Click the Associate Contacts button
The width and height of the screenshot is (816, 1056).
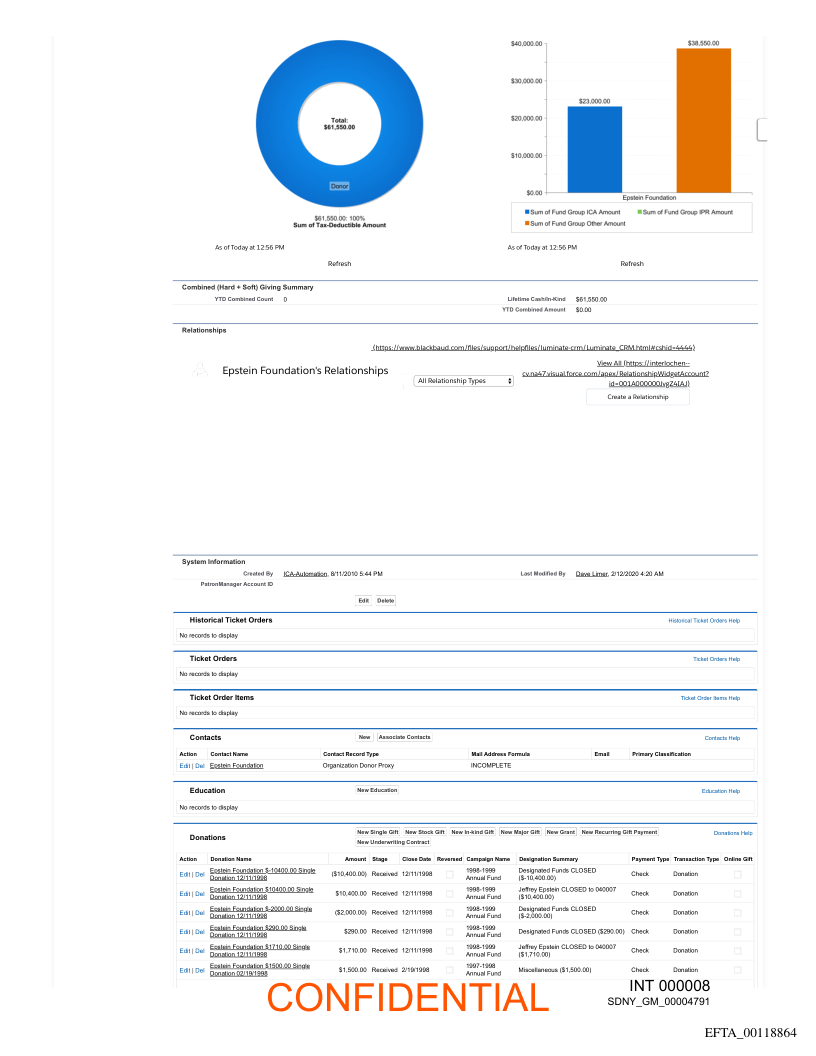(x=404, y=737)
